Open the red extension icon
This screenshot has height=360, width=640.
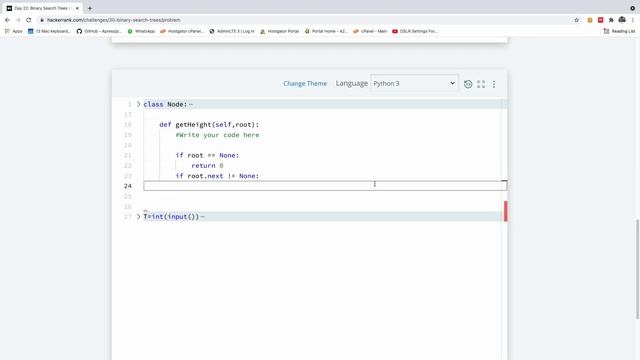tap(600, 20)
